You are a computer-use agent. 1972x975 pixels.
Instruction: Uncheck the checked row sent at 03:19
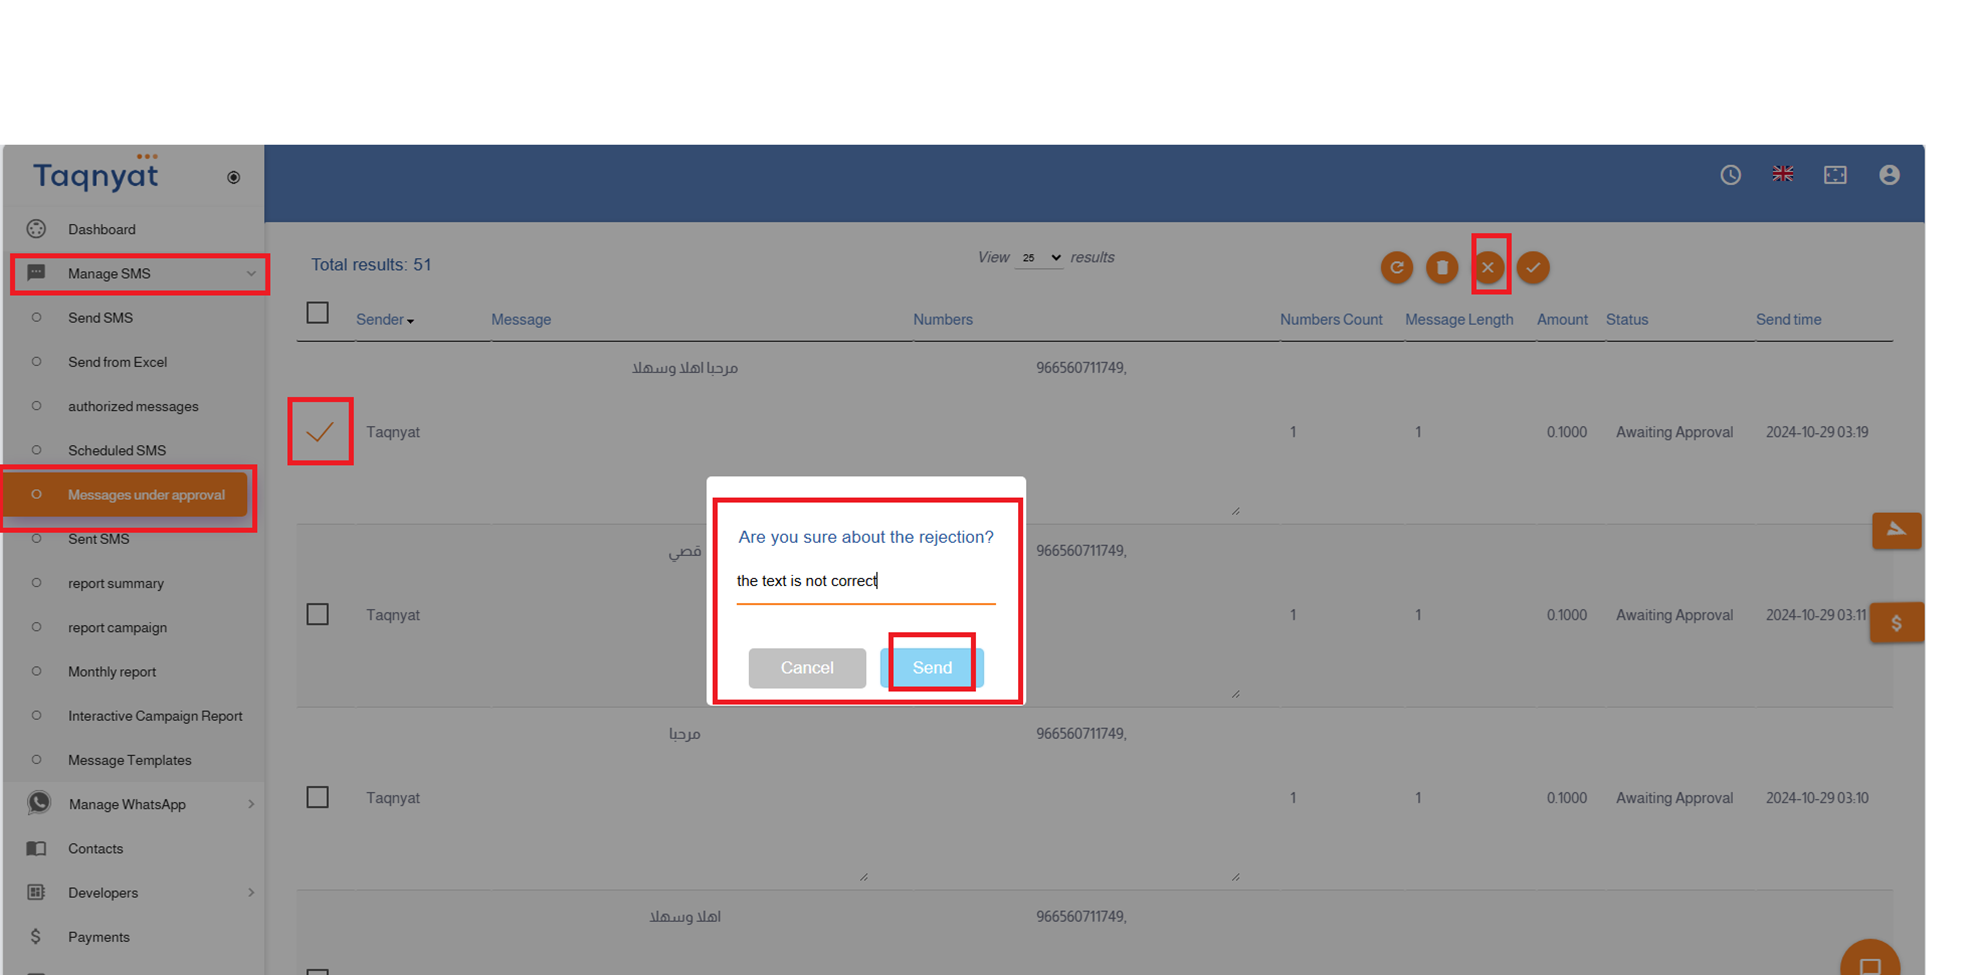tap(320, 432)
